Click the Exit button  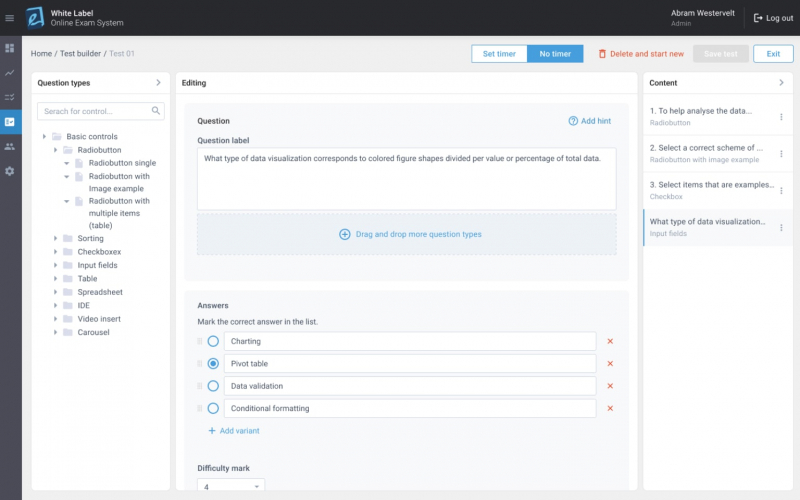pos(773,54)
